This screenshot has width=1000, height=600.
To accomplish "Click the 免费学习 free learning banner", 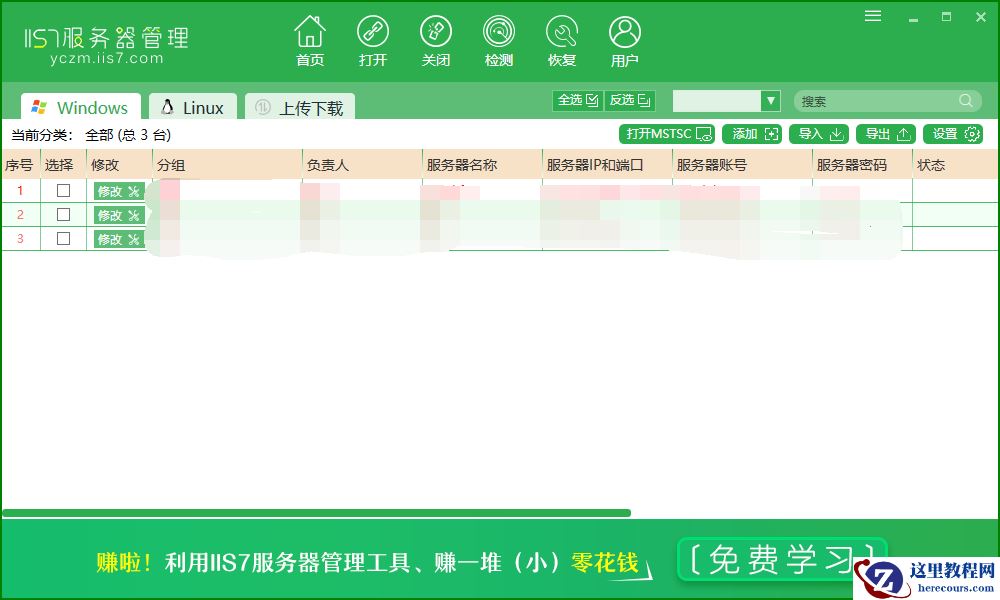I will (782, 558).
